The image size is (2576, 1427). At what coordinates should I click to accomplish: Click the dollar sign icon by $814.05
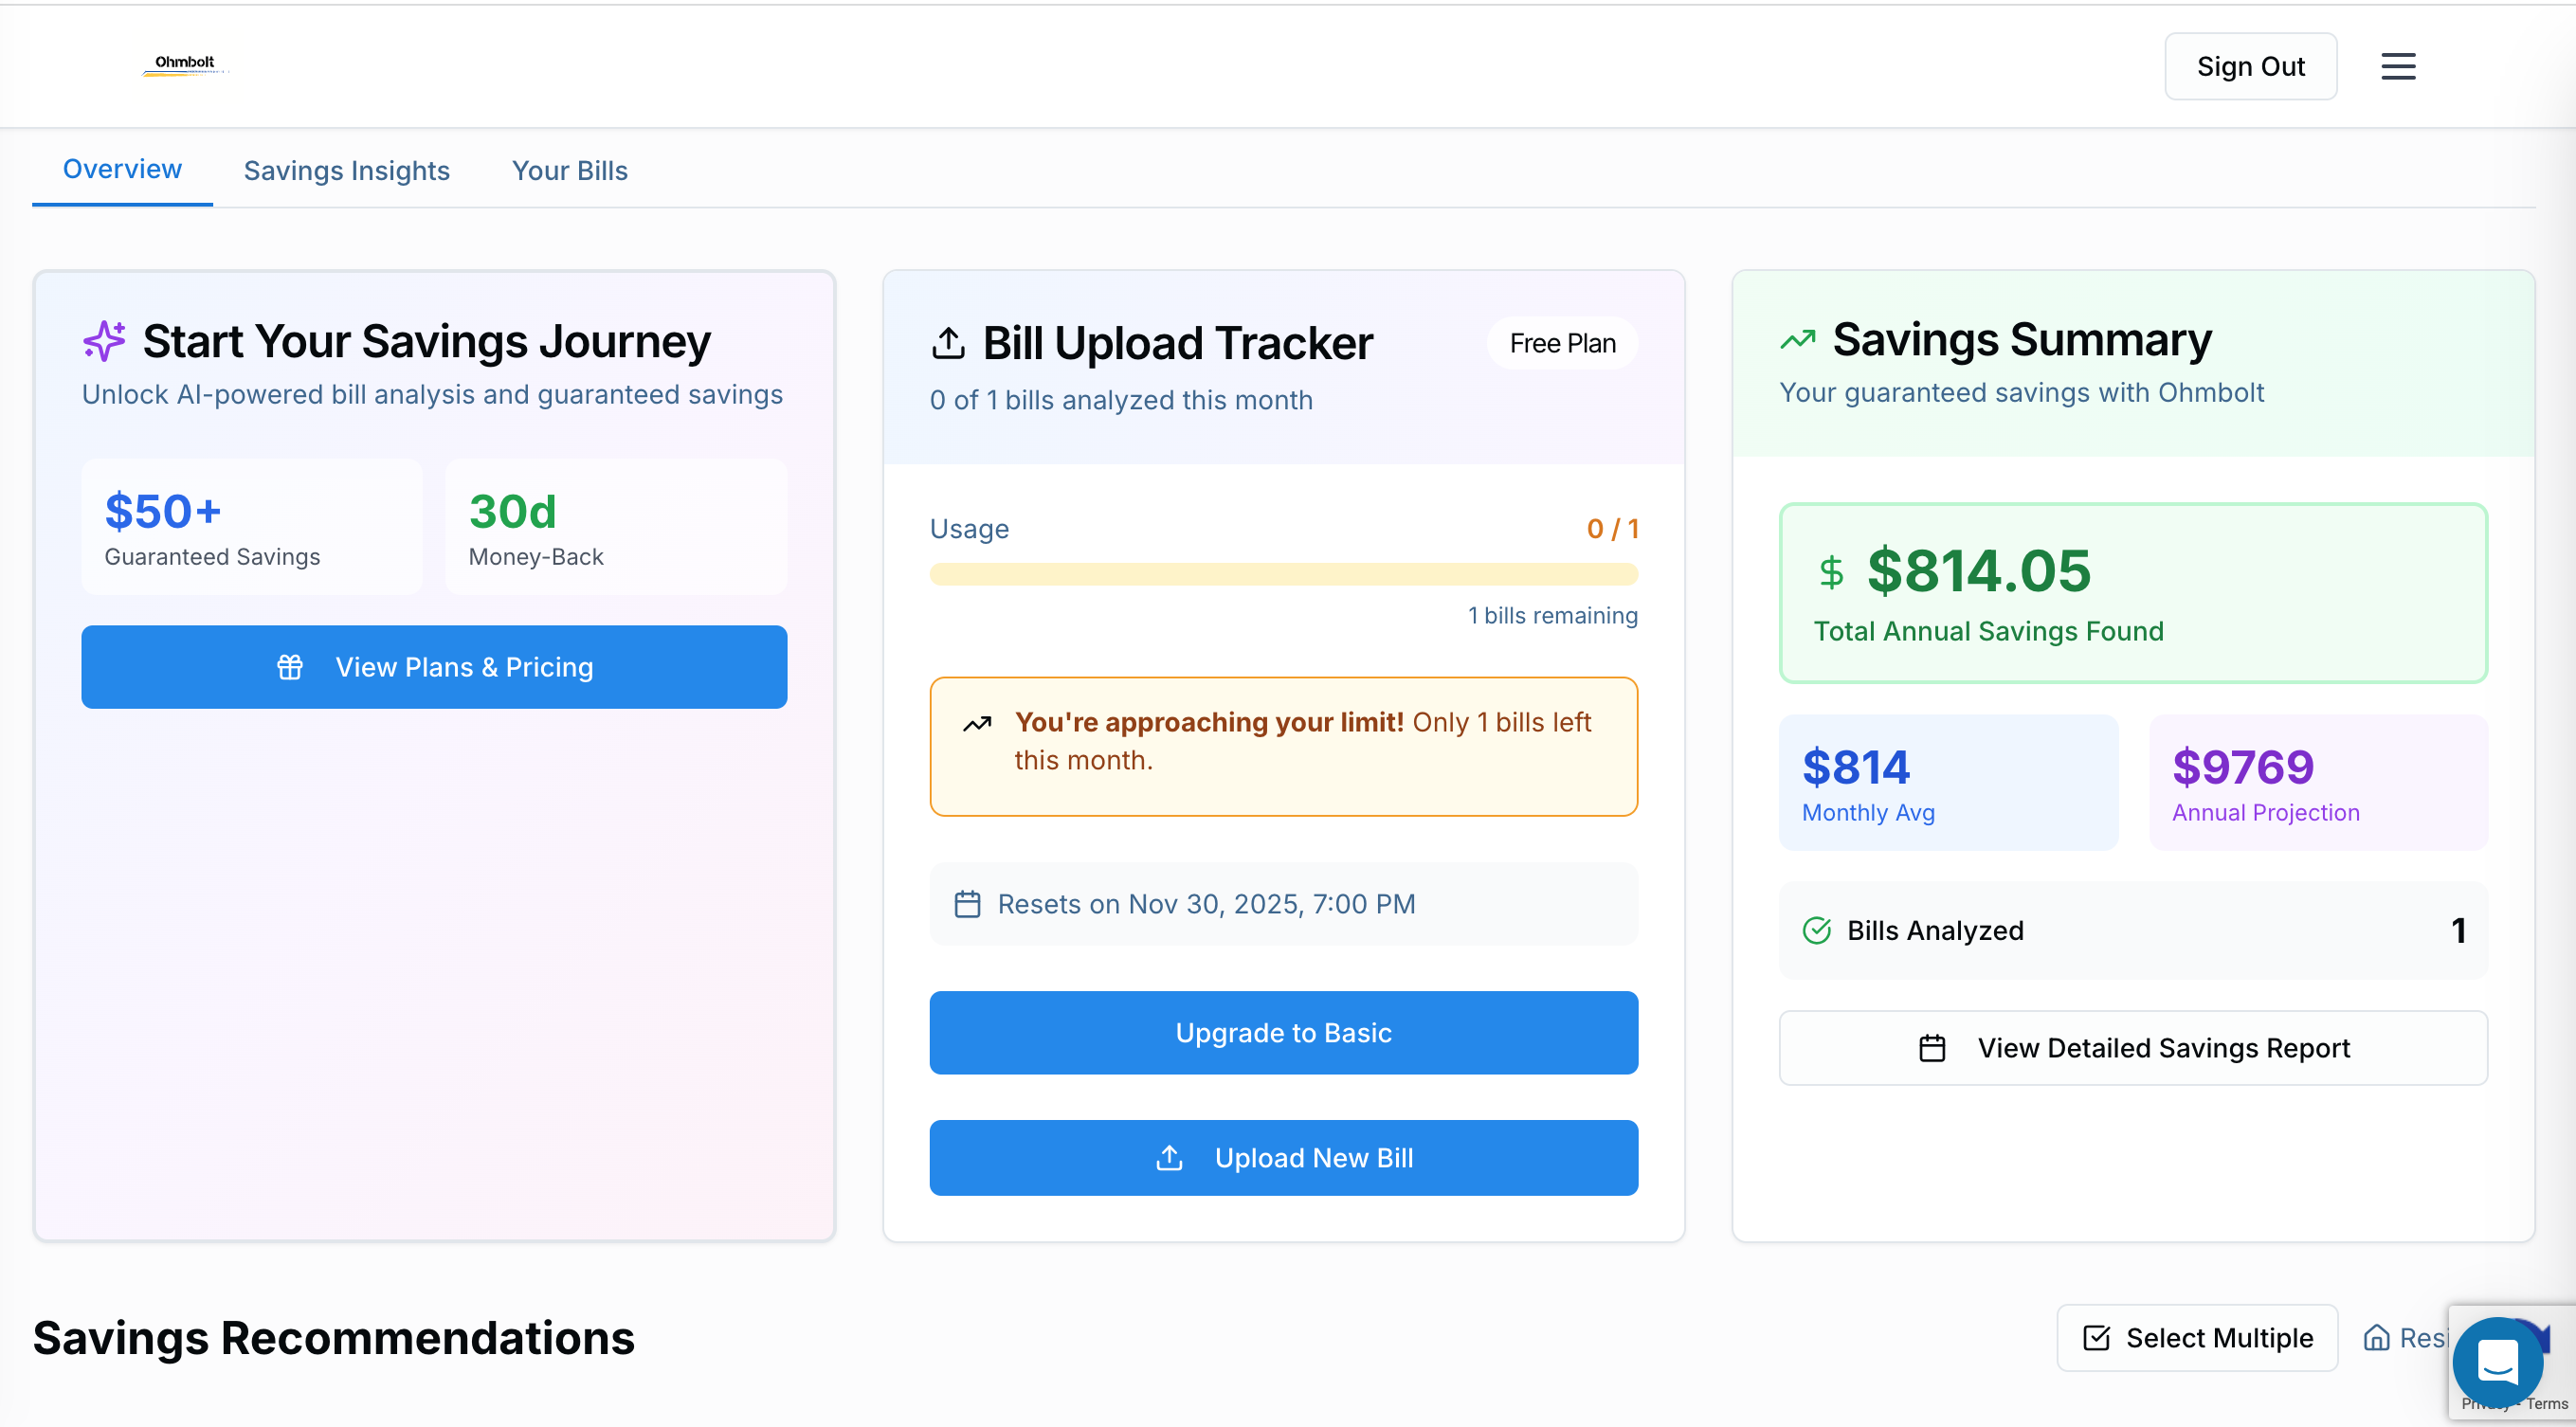click(x=1831, y=572)
